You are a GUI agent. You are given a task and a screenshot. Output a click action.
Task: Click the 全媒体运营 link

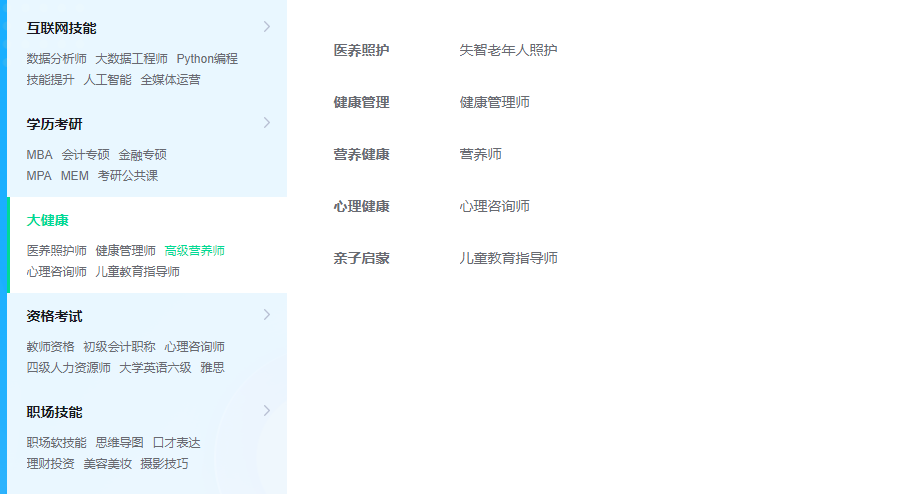click(170, 80)
